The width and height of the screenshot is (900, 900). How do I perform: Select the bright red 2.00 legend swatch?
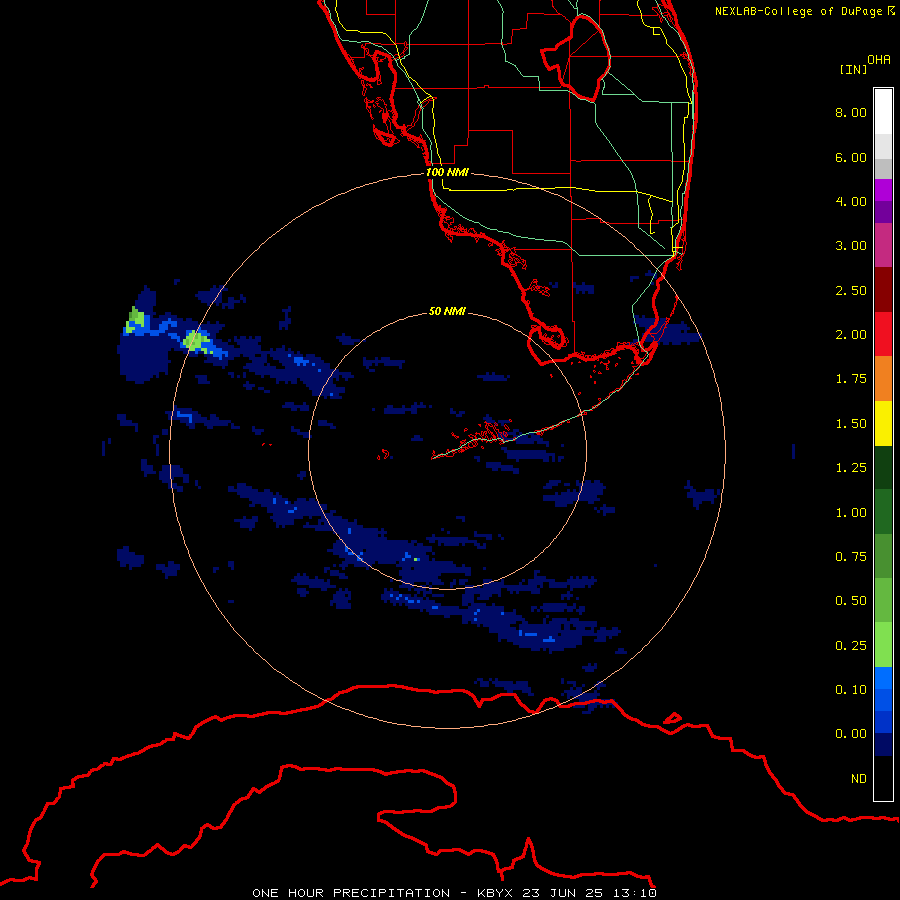point(883,334)
